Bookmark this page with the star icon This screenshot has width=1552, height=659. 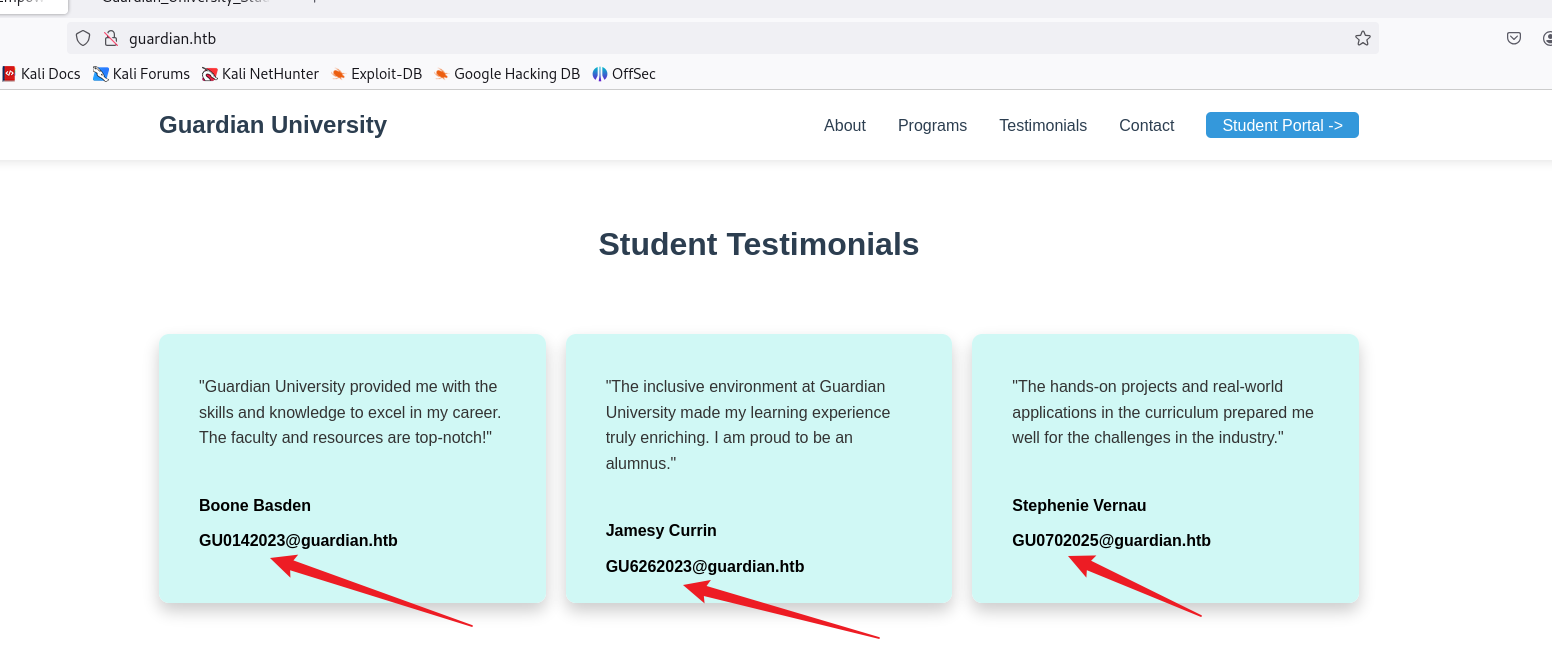click(x=1362, y=38)
